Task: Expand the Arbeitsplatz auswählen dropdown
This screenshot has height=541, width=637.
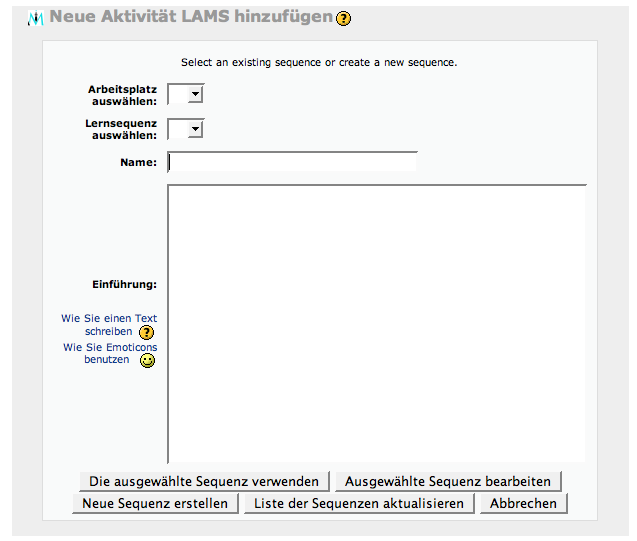Action: coord(186,94)
